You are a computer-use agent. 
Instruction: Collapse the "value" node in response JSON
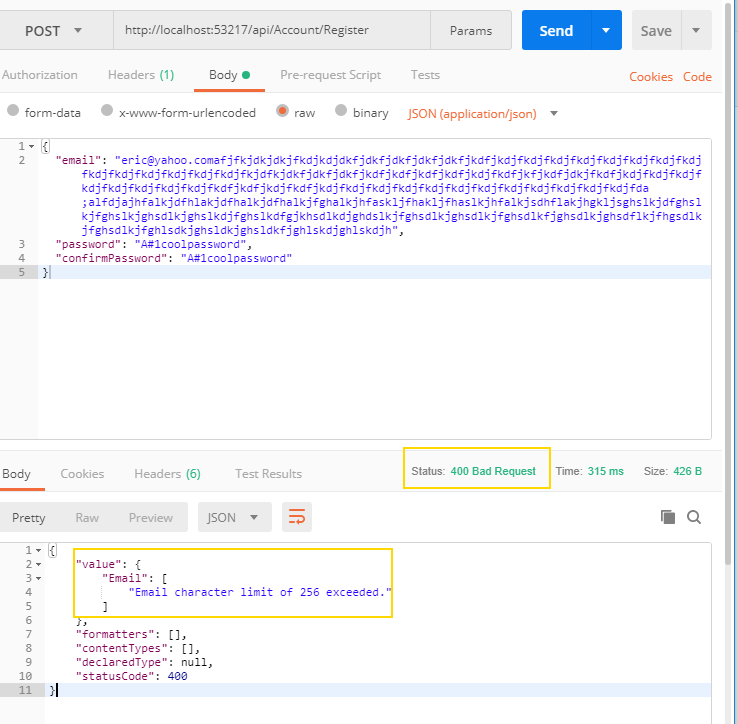pyautogui.click(x=38, y=564)
